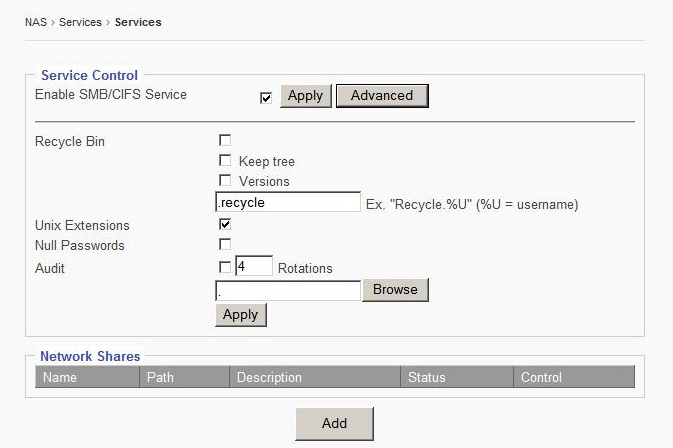The height and width of the screenshot is (448, 673).
Task: Enable the Keep tree option
Action: click(x=225, y=161)
